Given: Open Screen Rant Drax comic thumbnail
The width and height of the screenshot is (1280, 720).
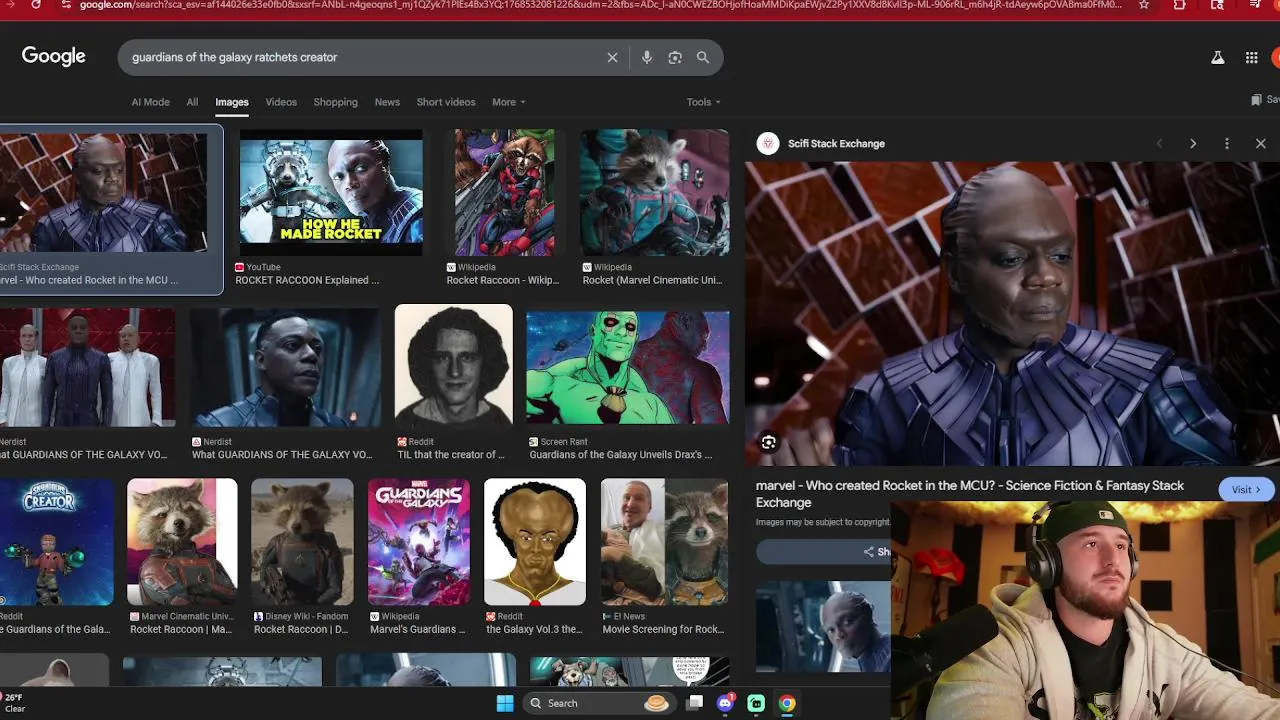Looking at the screenshot, I should click(x=628, y=366).
